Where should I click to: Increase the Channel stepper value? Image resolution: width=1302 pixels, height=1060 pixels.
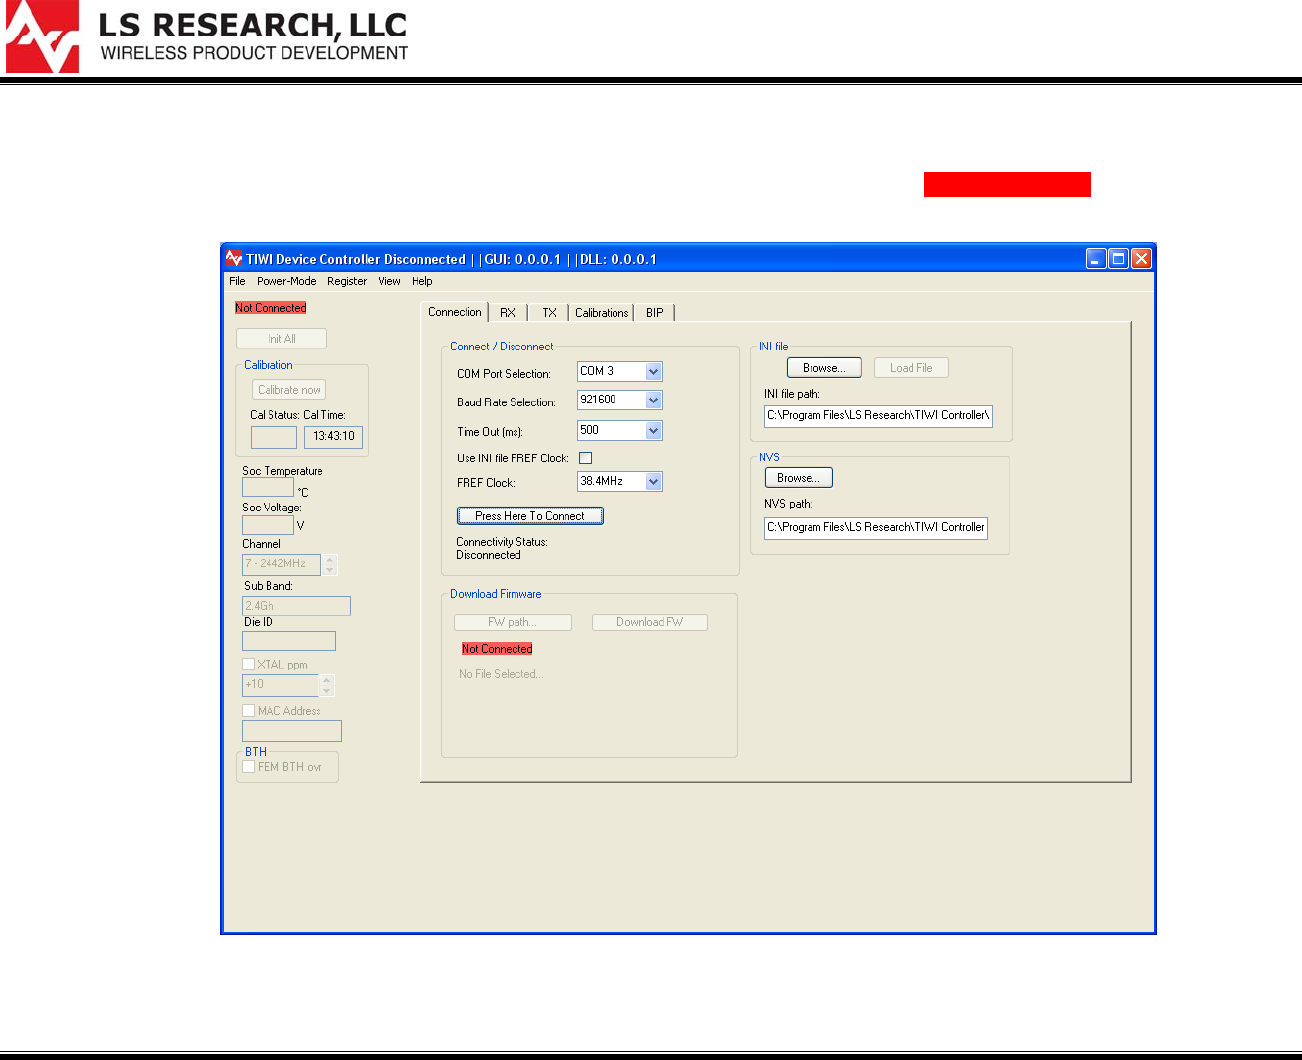pos(330,560)
